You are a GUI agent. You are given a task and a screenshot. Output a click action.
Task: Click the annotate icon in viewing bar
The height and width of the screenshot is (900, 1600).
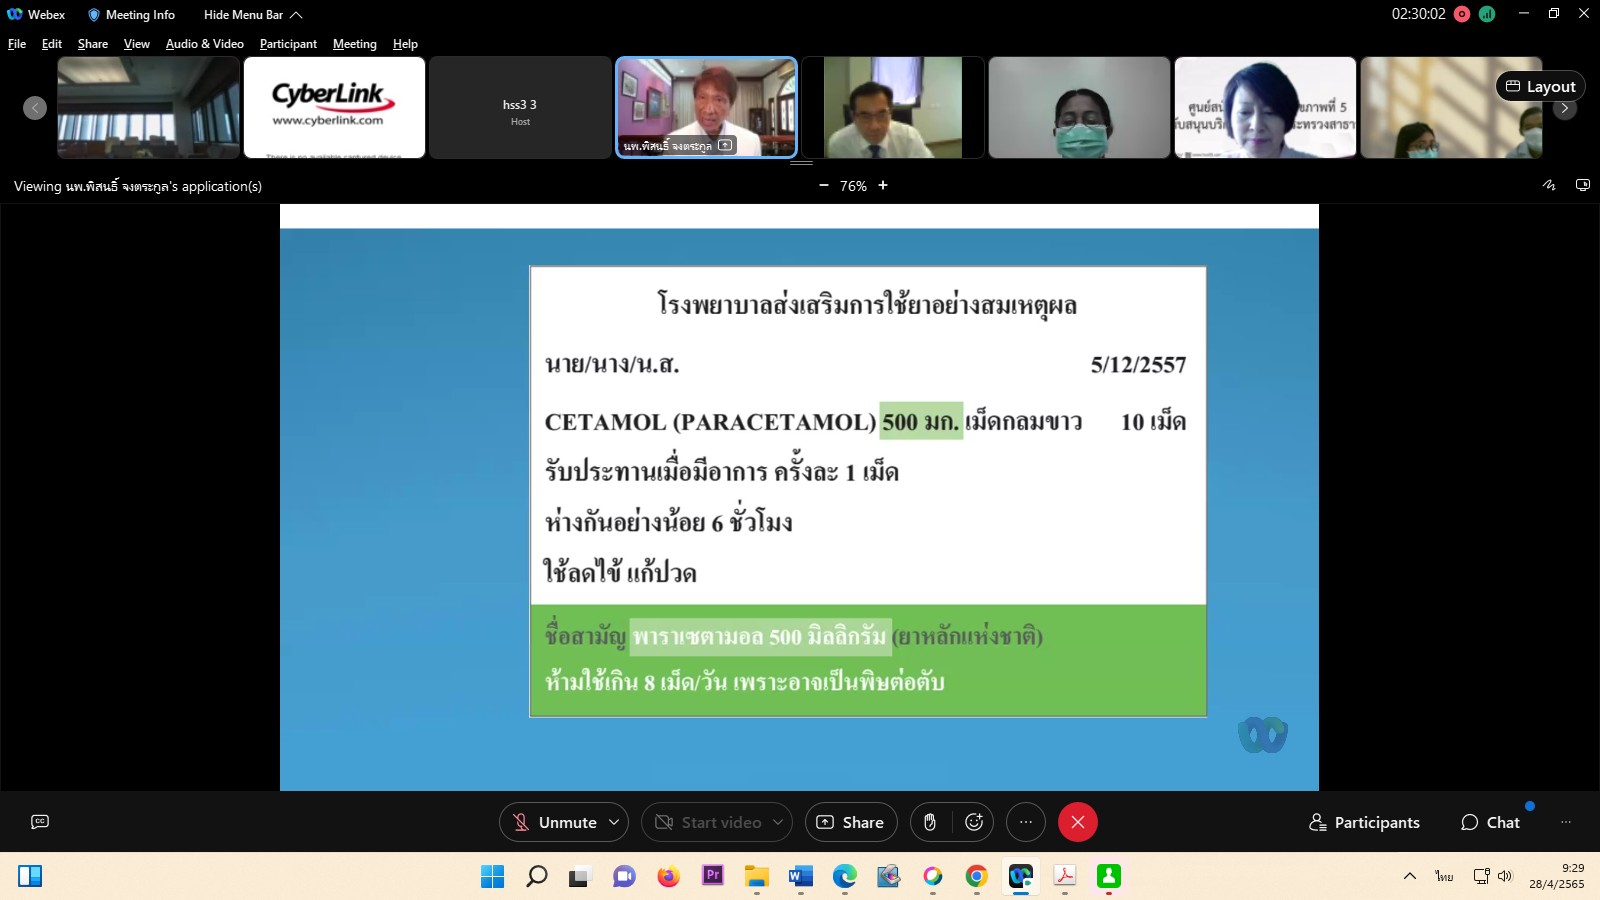[1549, 185]
